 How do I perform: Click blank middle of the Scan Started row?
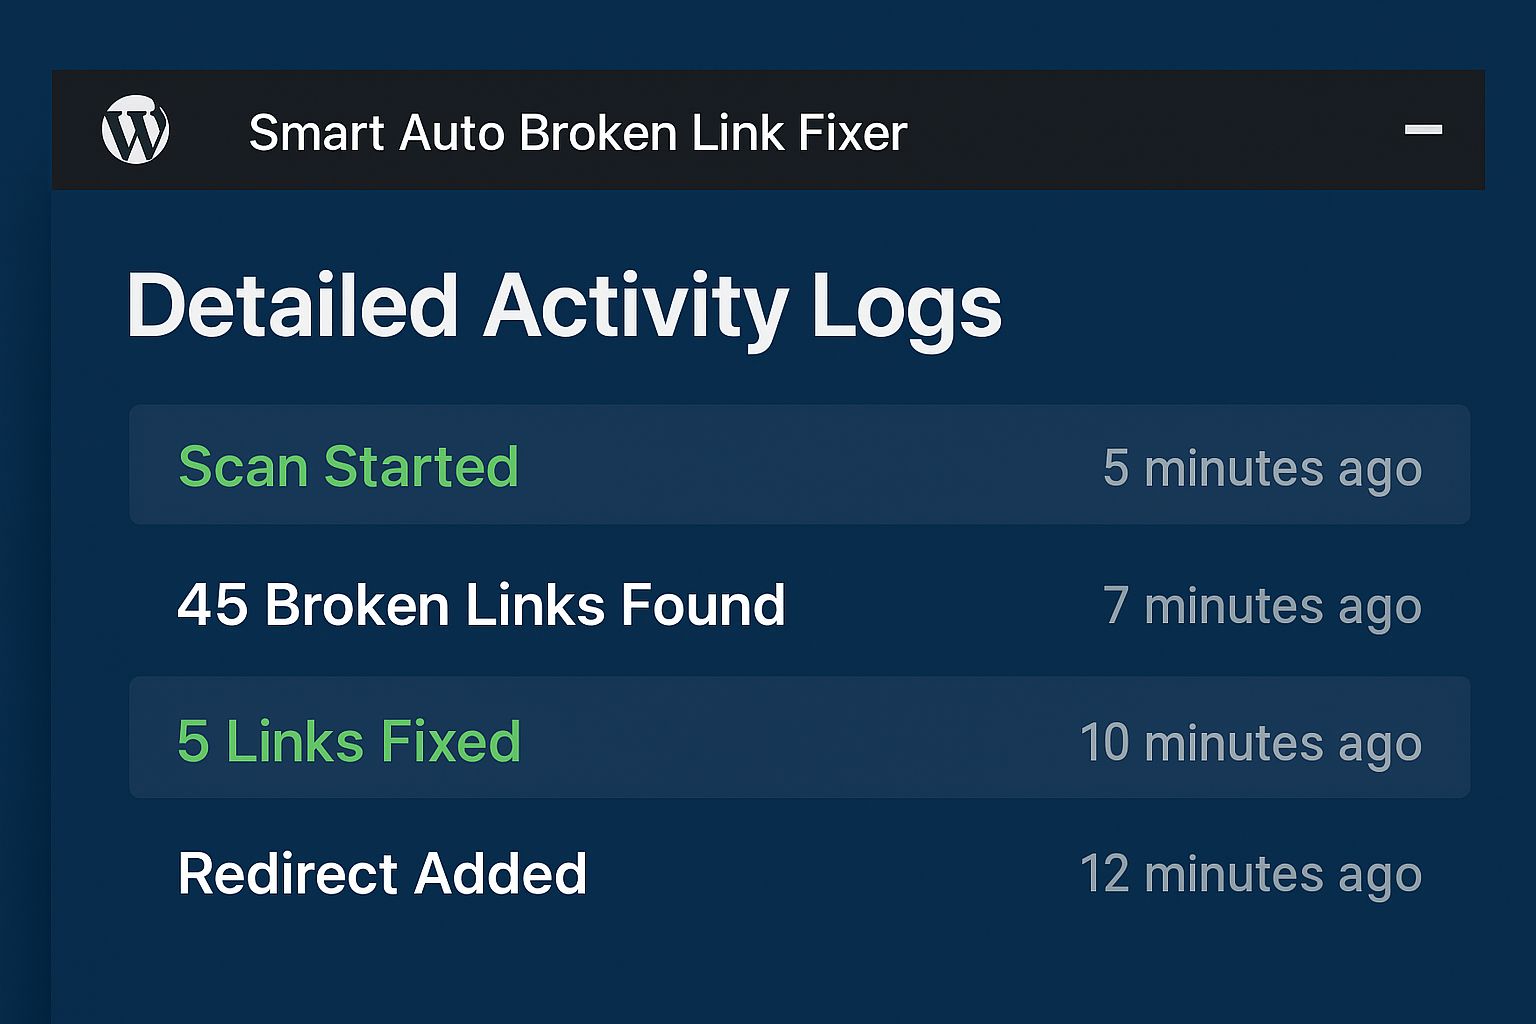pos(800,466)
